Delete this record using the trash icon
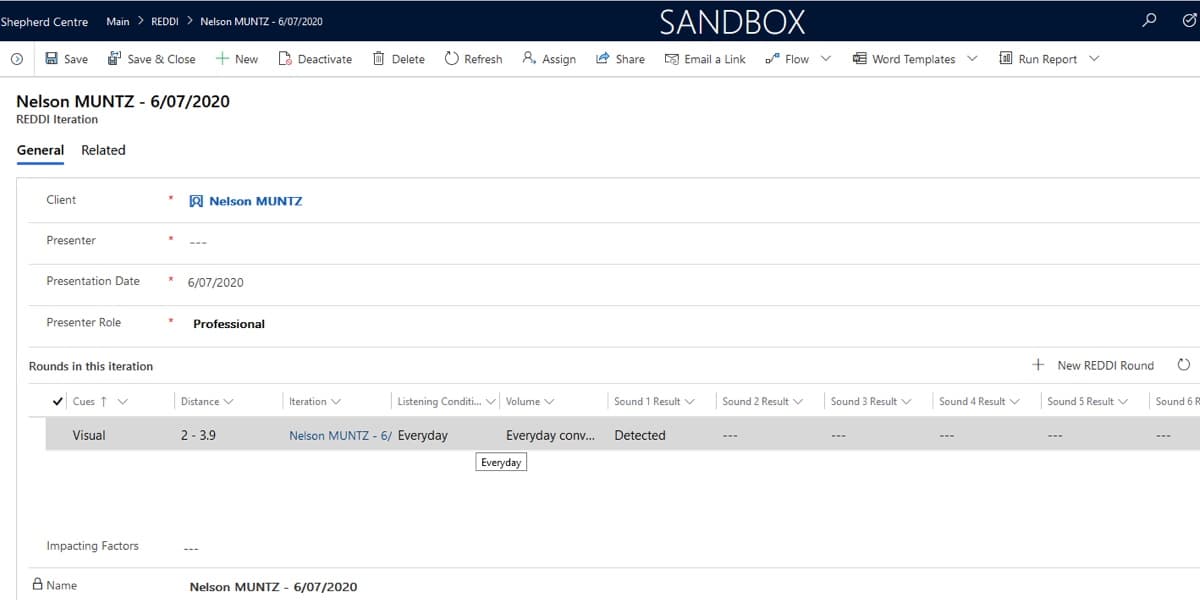This screenshot has height=600, width=1200. [x=379, y=59]
